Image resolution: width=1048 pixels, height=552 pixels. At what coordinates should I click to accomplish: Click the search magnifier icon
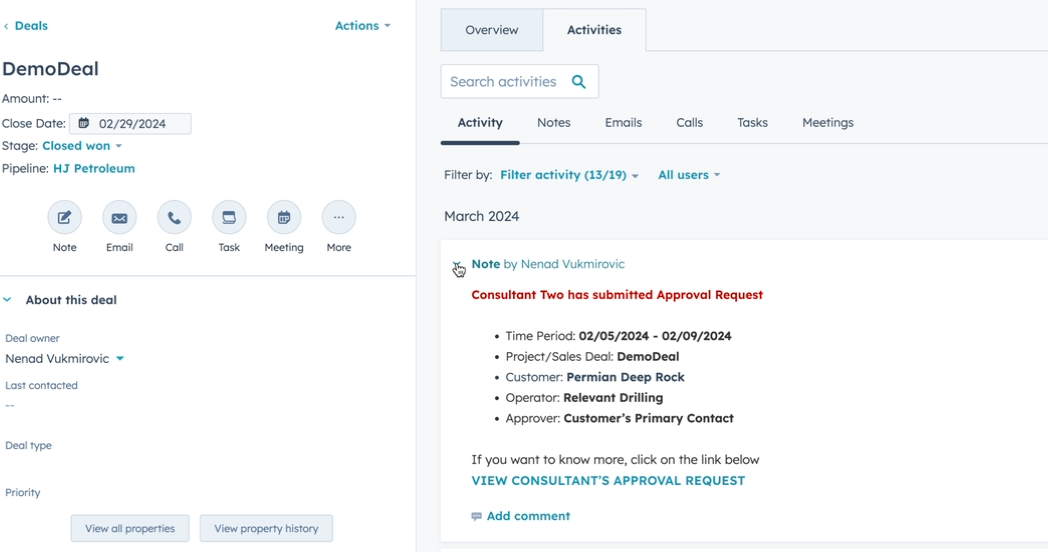click(578, 82)
